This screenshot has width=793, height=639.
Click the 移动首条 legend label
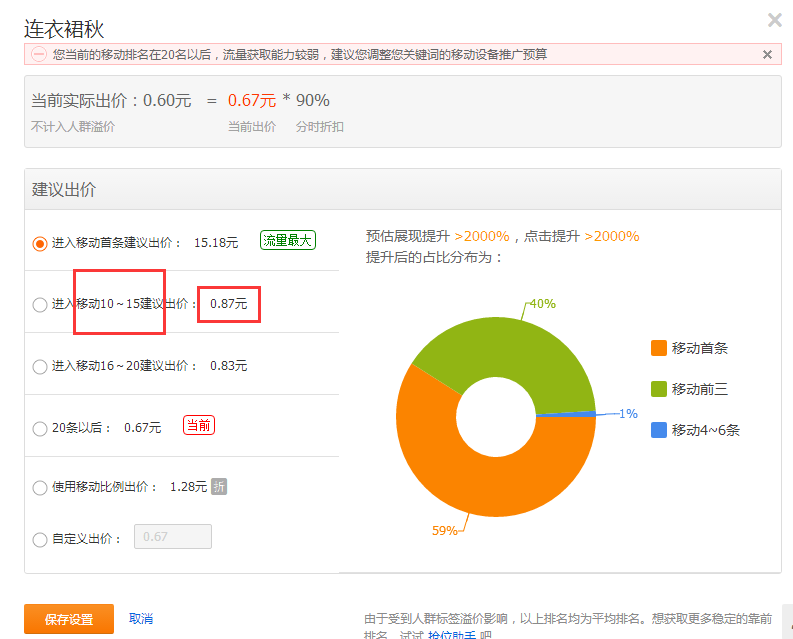699,348
